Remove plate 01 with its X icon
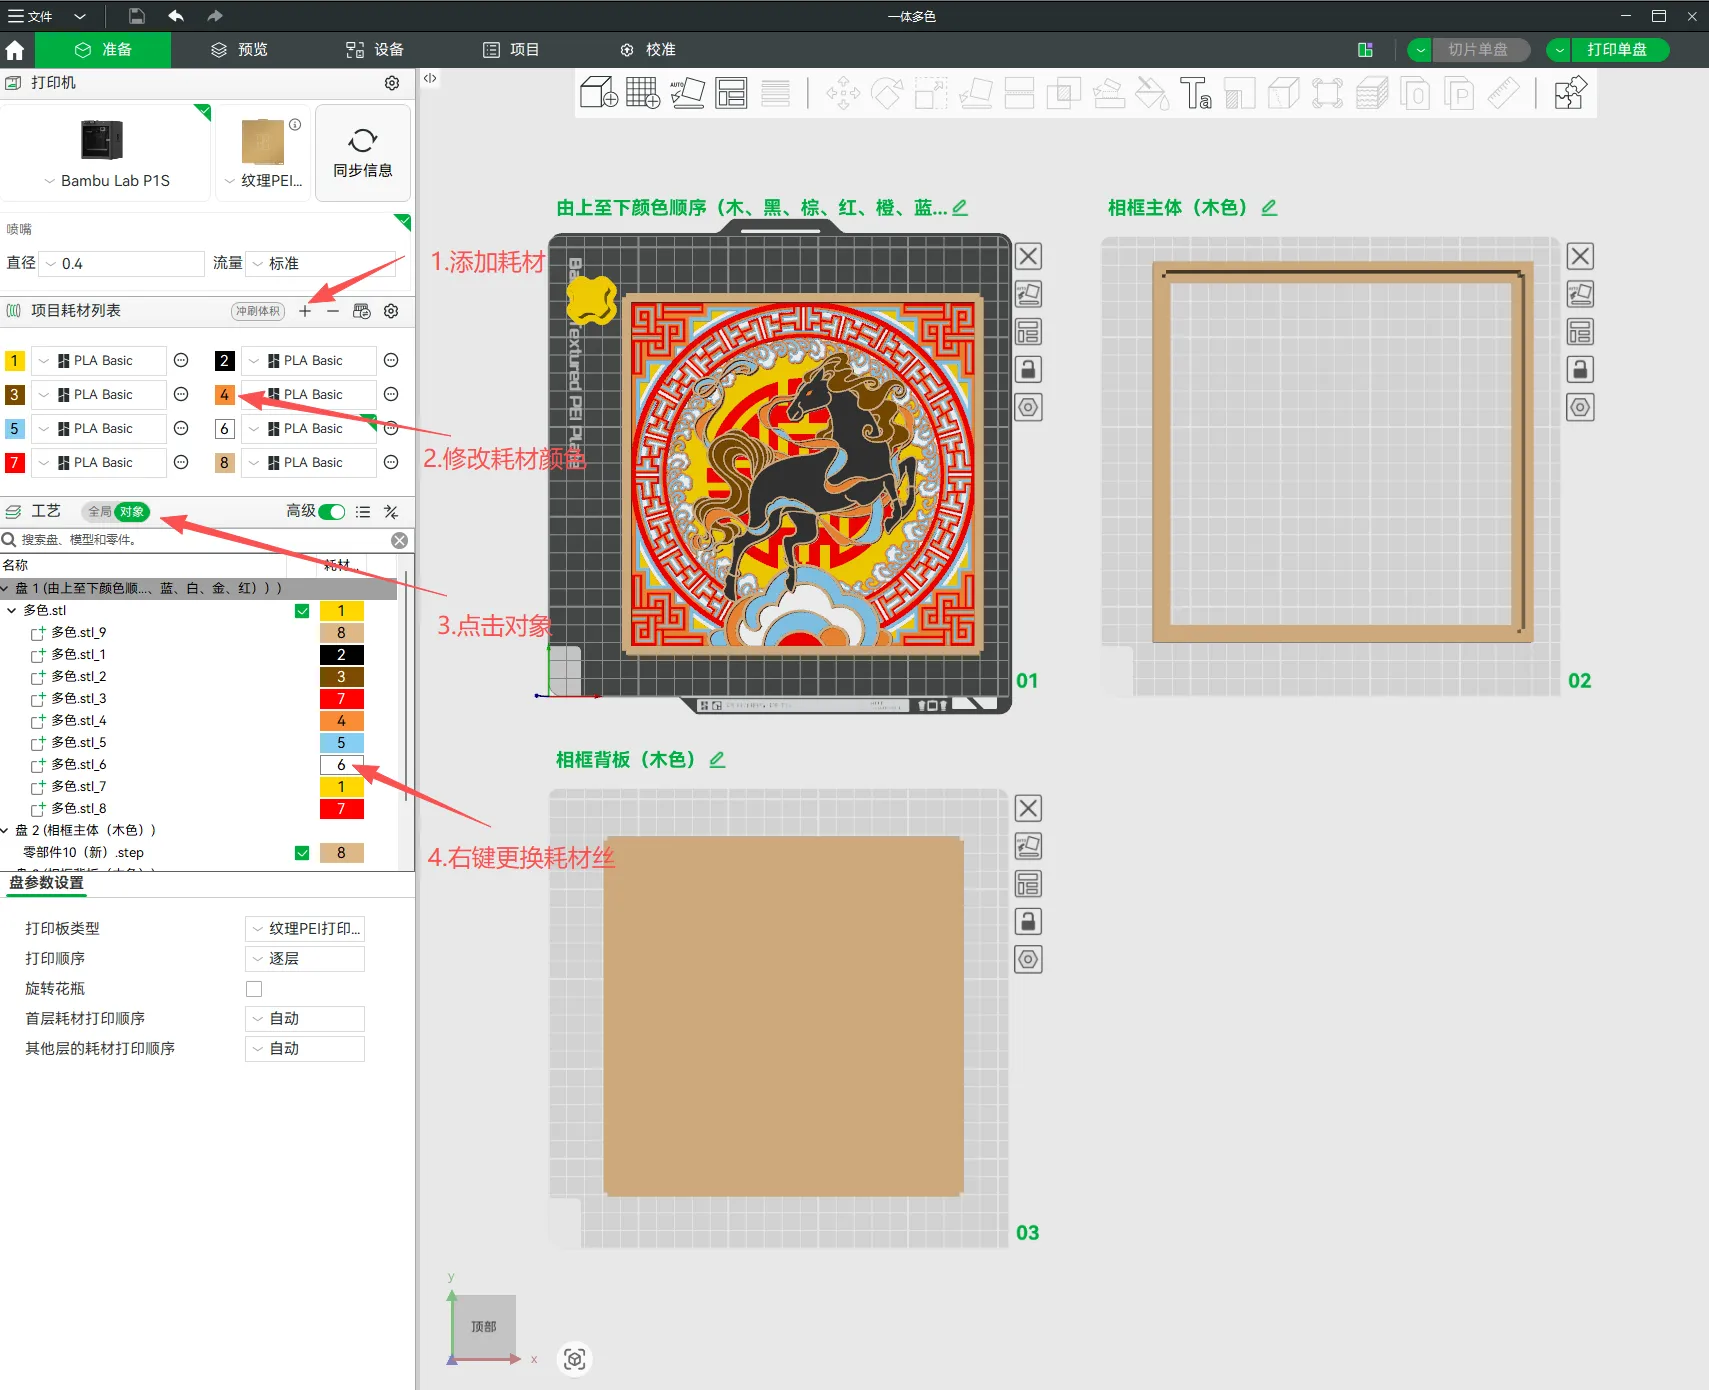The height and width of the screenshot is (1390, 1709). pos(1028,257)
